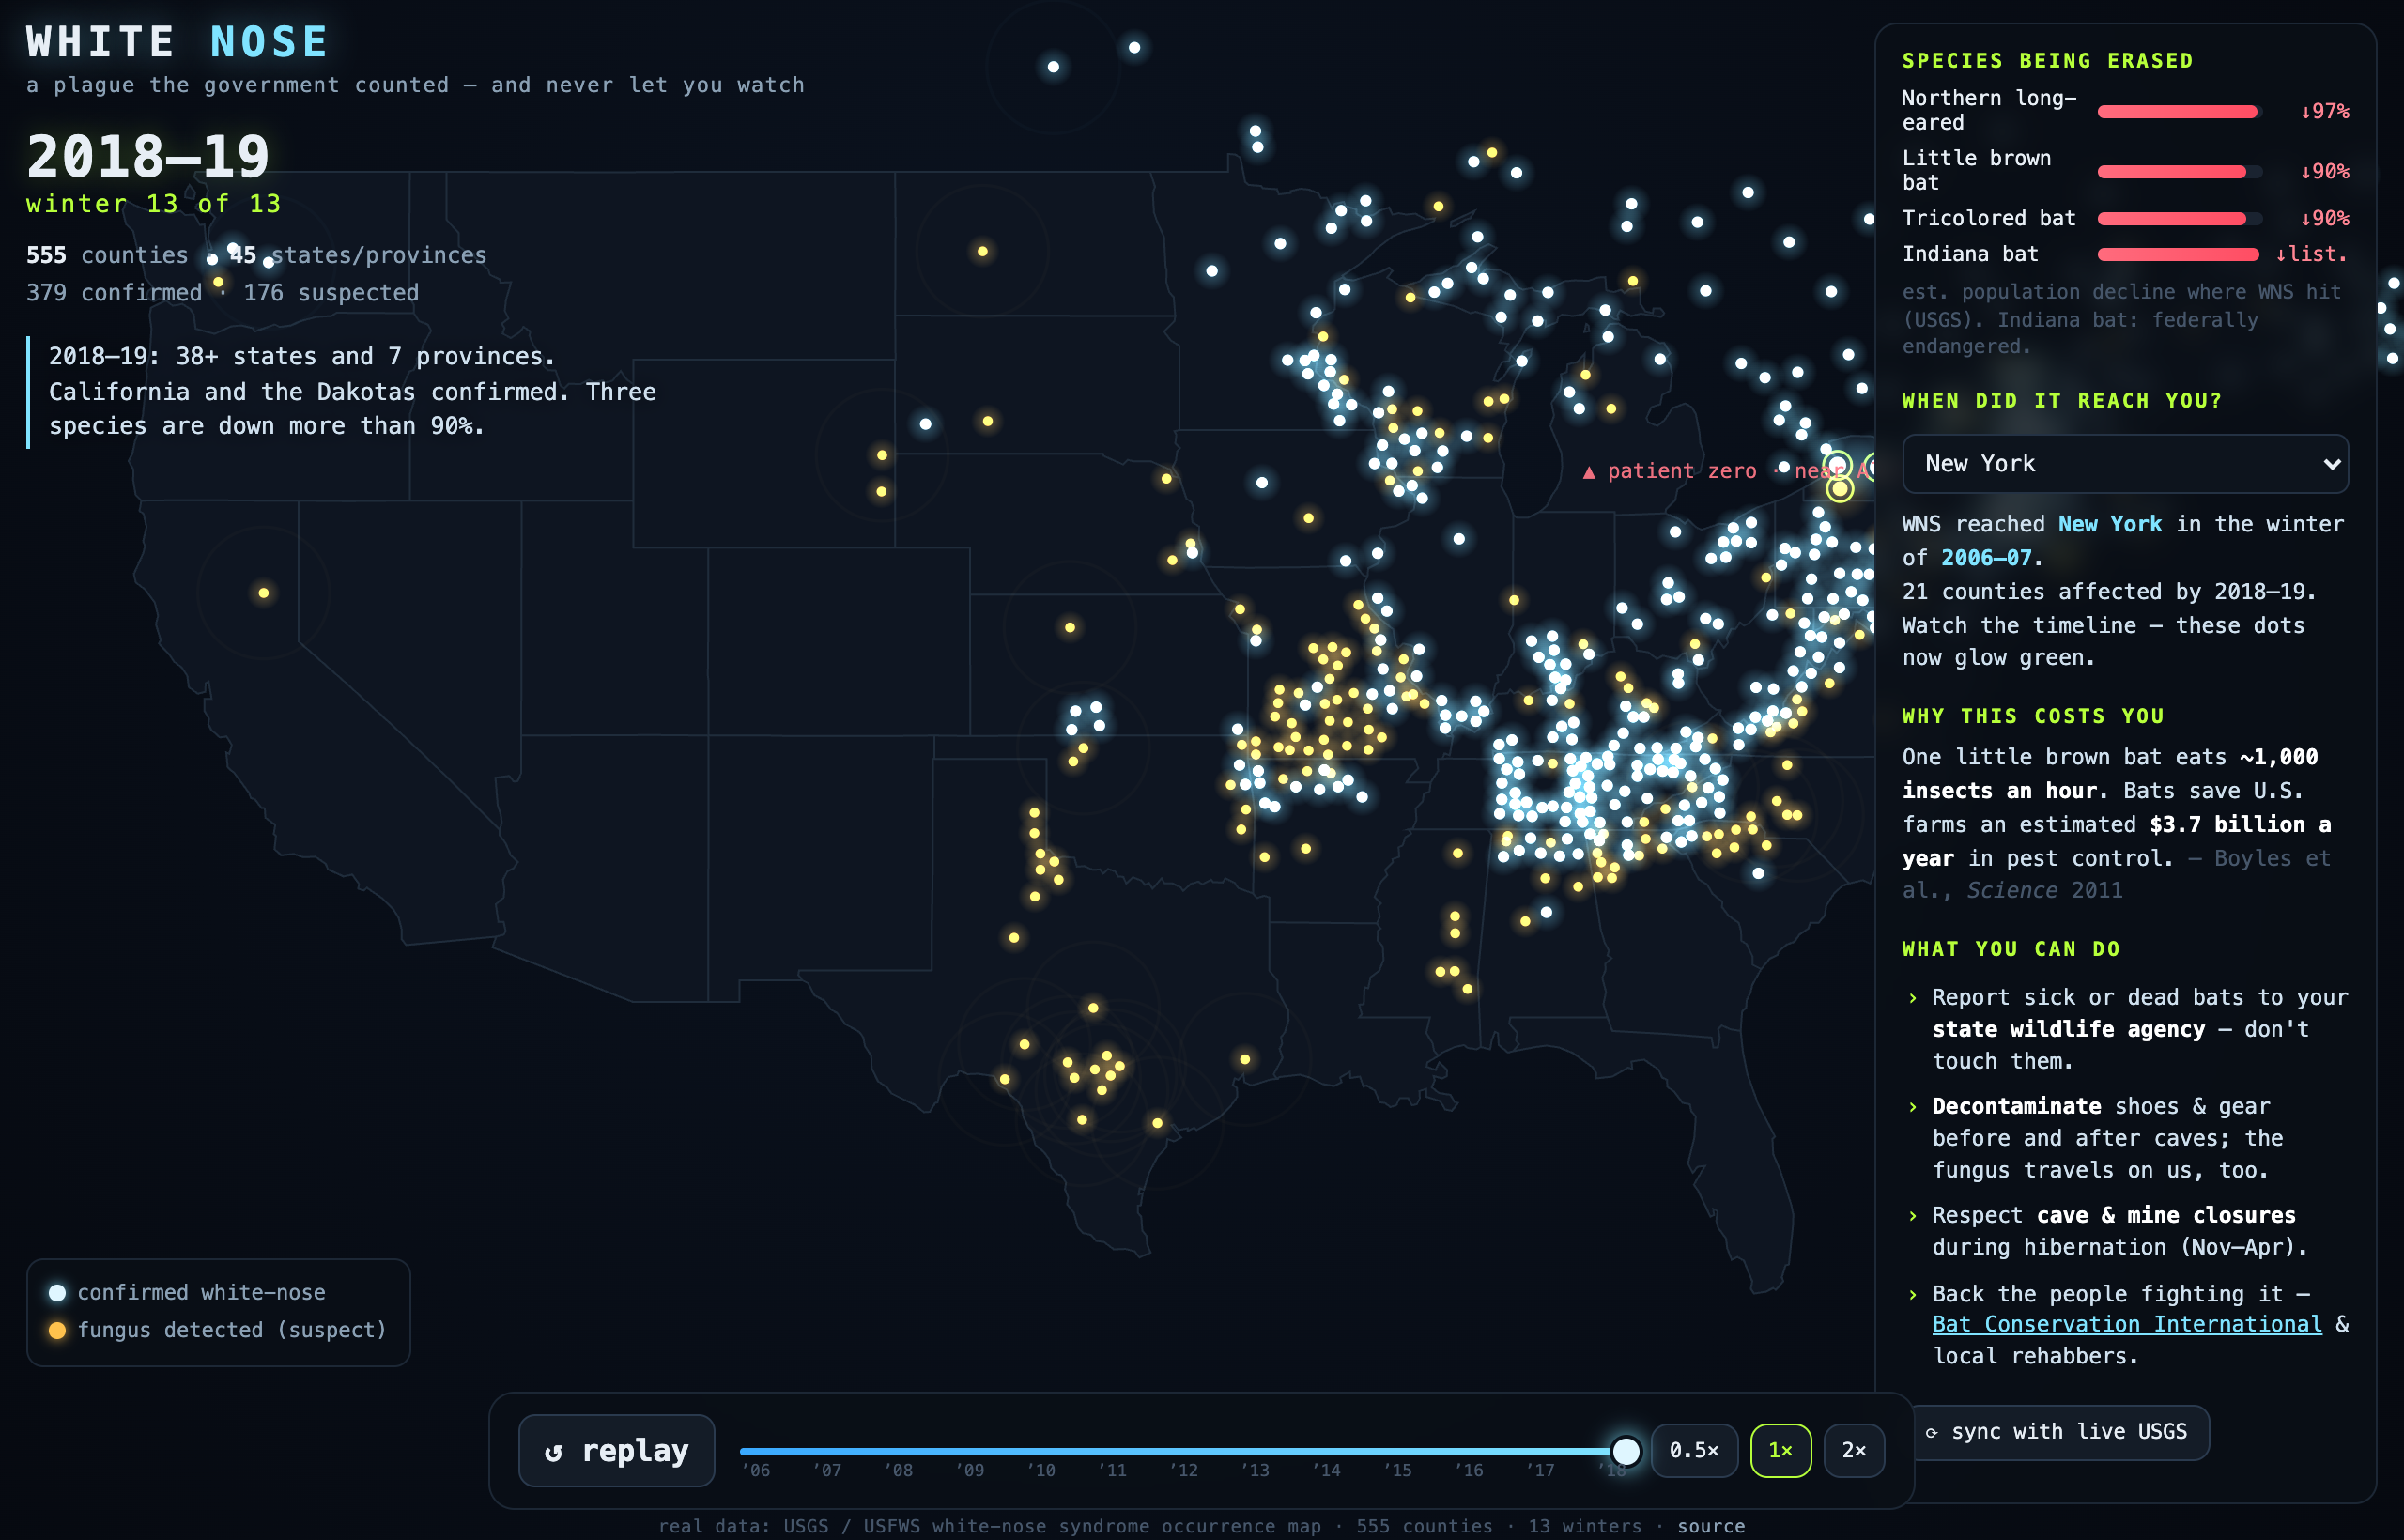Viewport: 2404px width, 1540px height.
Task: Click the yellow California suspect dot
Action: click(264, 593)
